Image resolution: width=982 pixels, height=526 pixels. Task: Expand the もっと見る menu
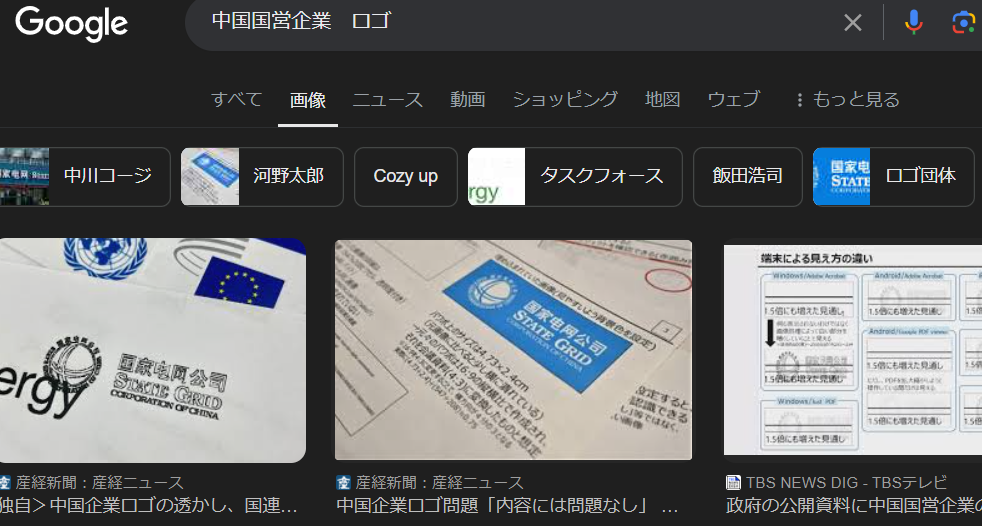[847, 100]
